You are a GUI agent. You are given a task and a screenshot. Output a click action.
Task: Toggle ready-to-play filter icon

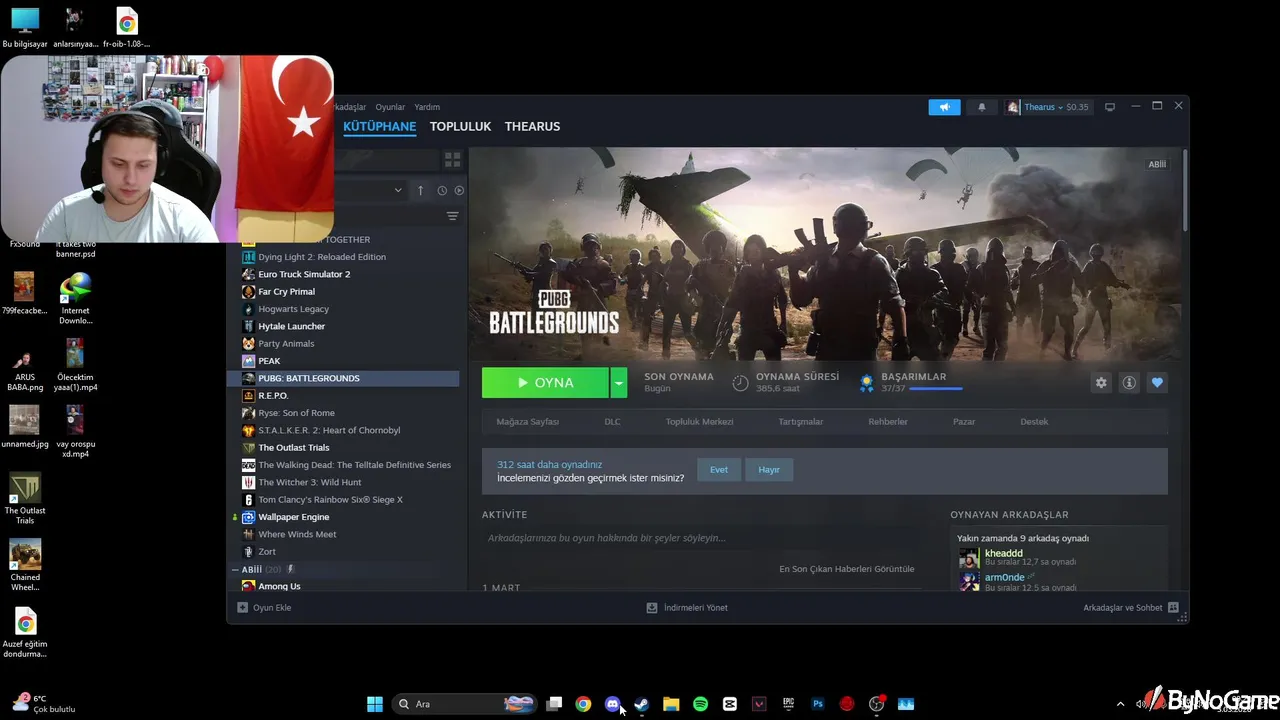click(459, 190)
